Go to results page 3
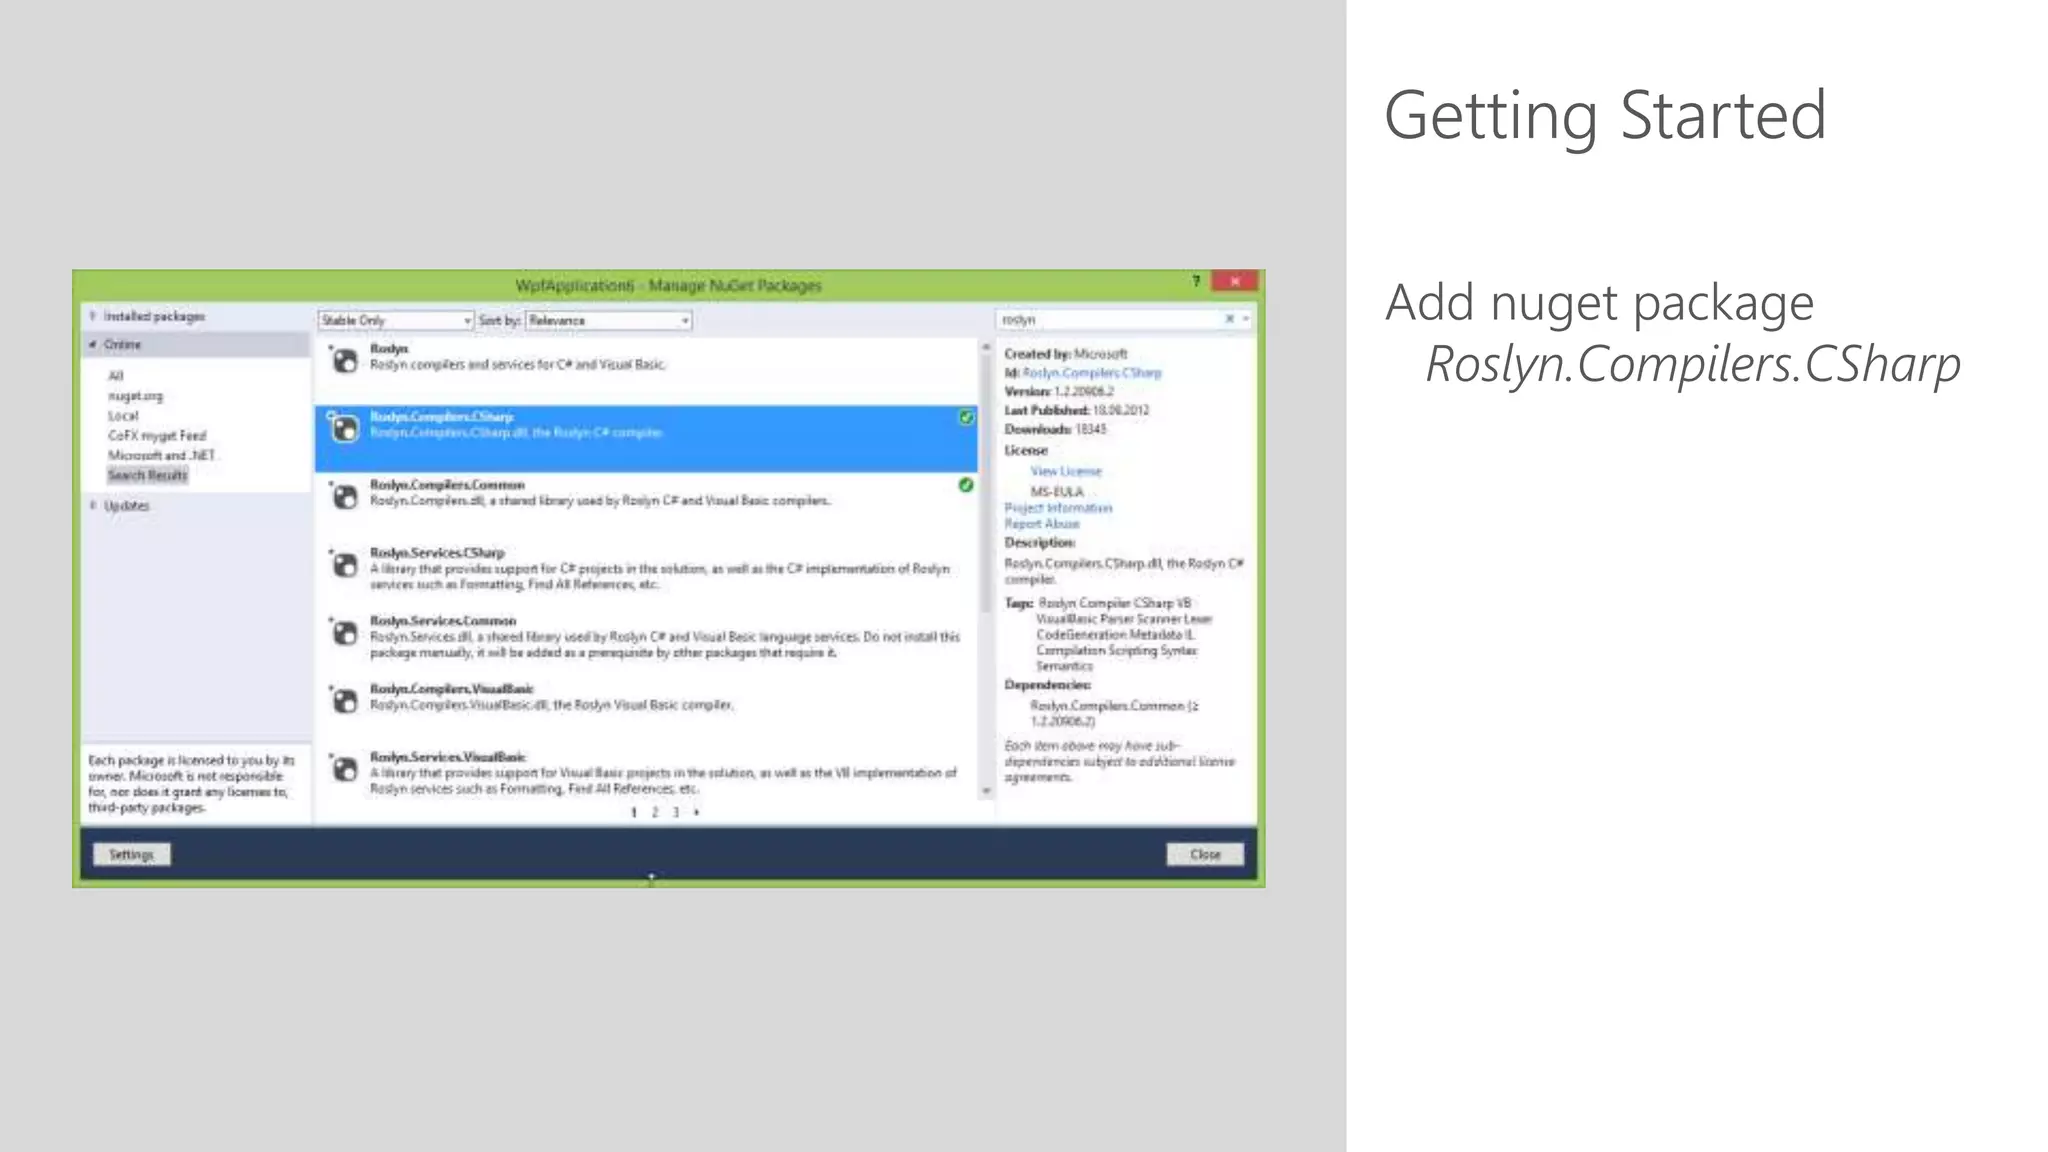Screen dimensions: 2048x1152 click(676, 812)
